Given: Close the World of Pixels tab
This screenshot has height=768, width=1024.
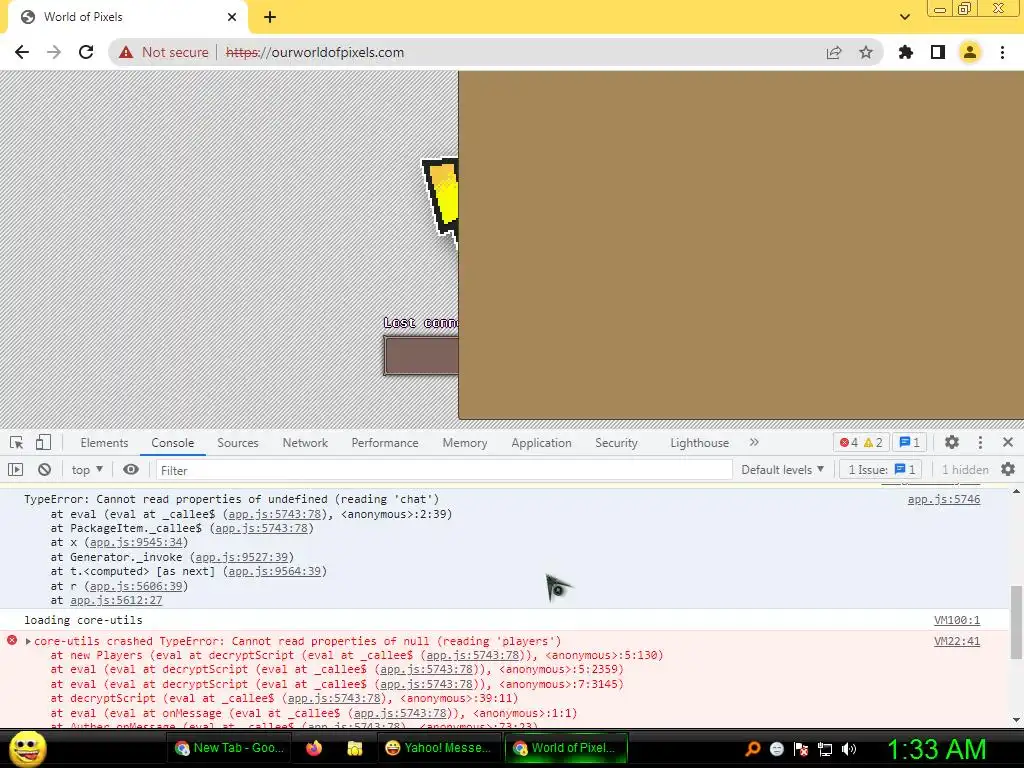Looking at the screenshot, I should (x=232, y=17).
